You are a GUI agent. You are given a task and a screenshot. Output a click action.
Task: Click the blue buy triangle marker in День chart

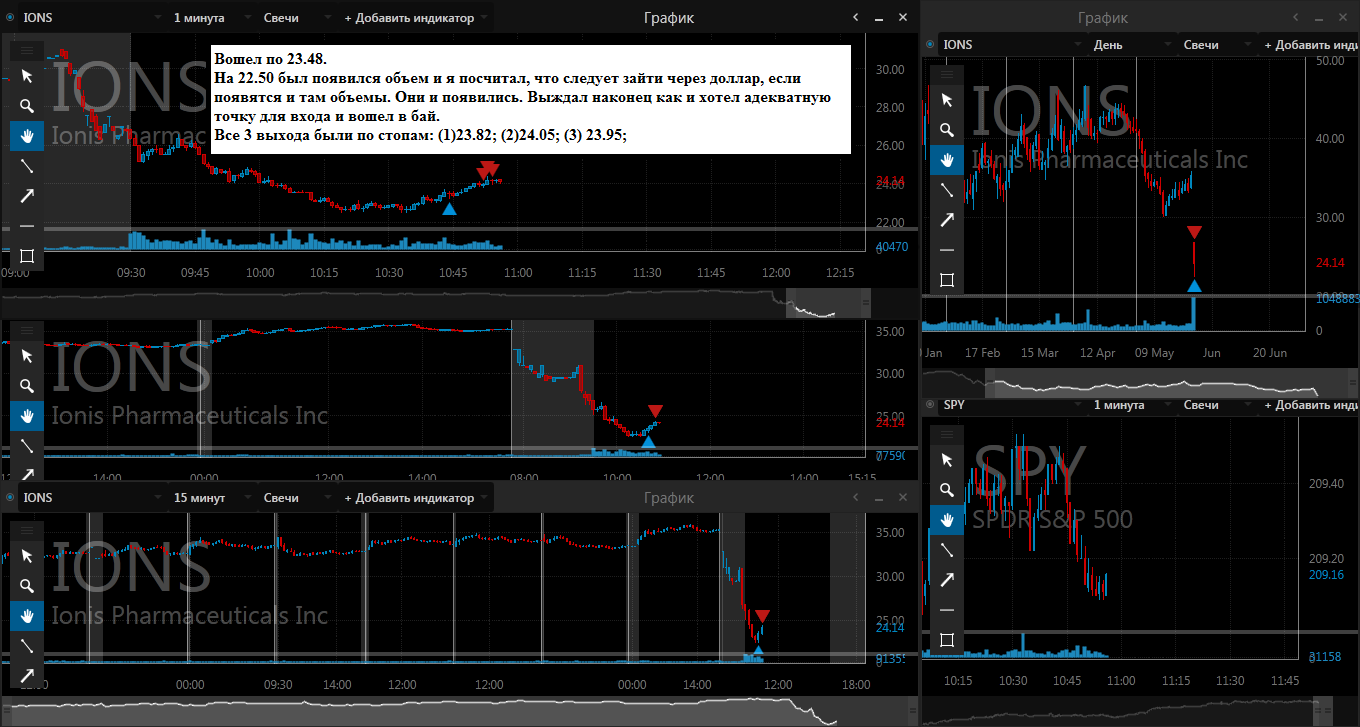(1194, 286)
